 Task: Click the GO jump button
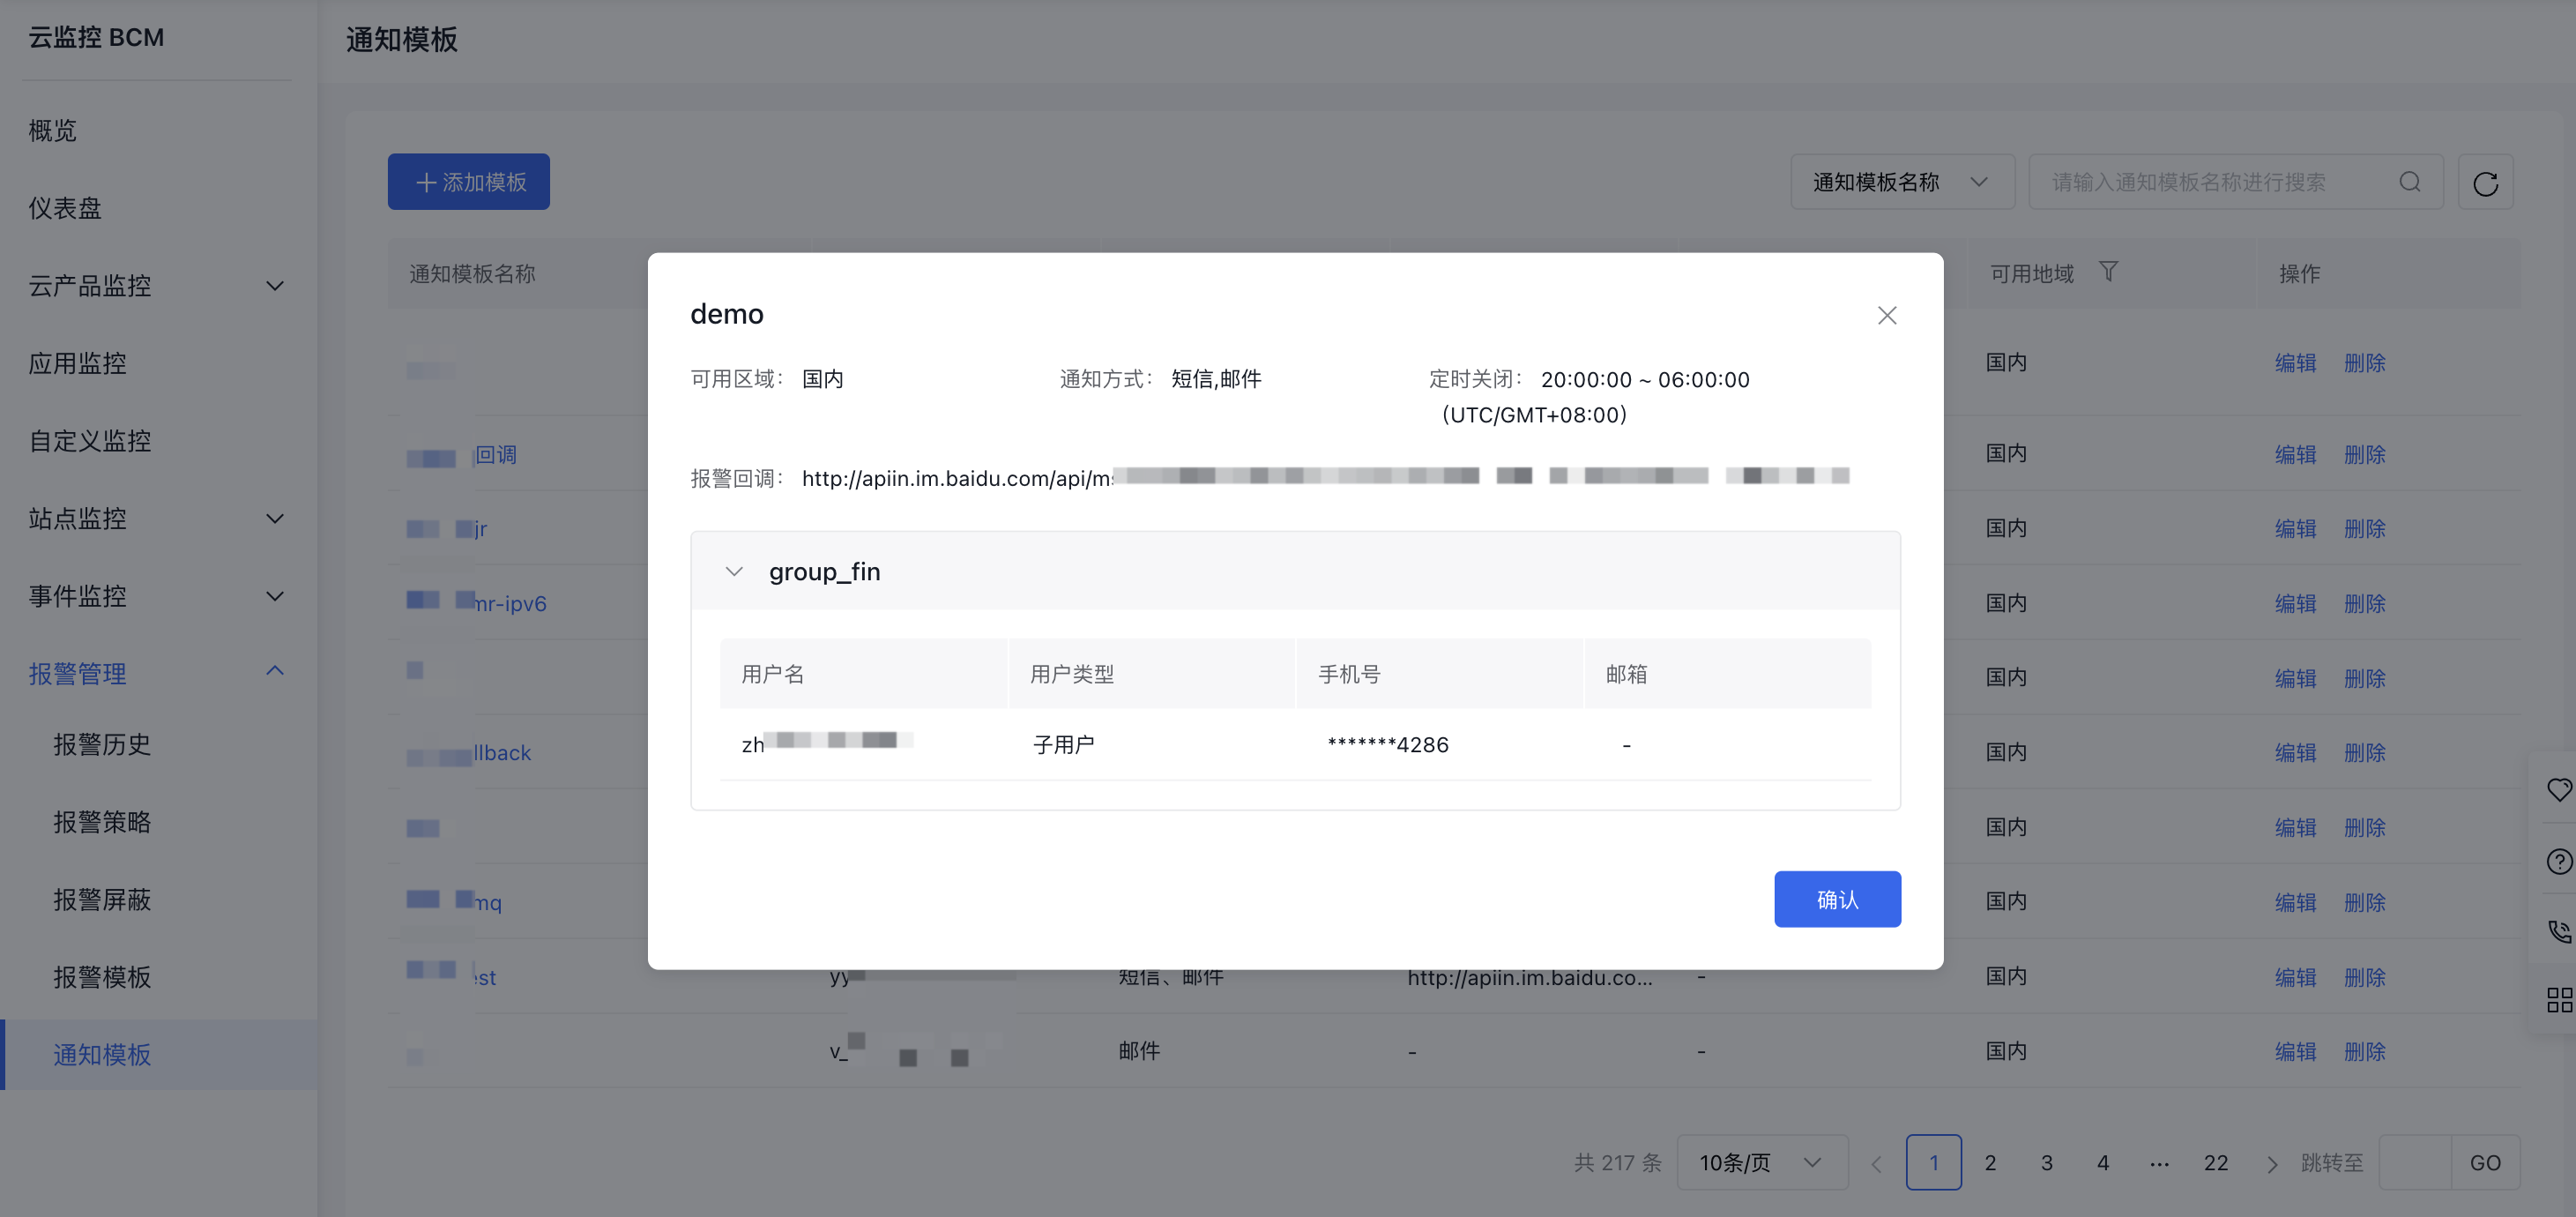pos(2485,1163)
